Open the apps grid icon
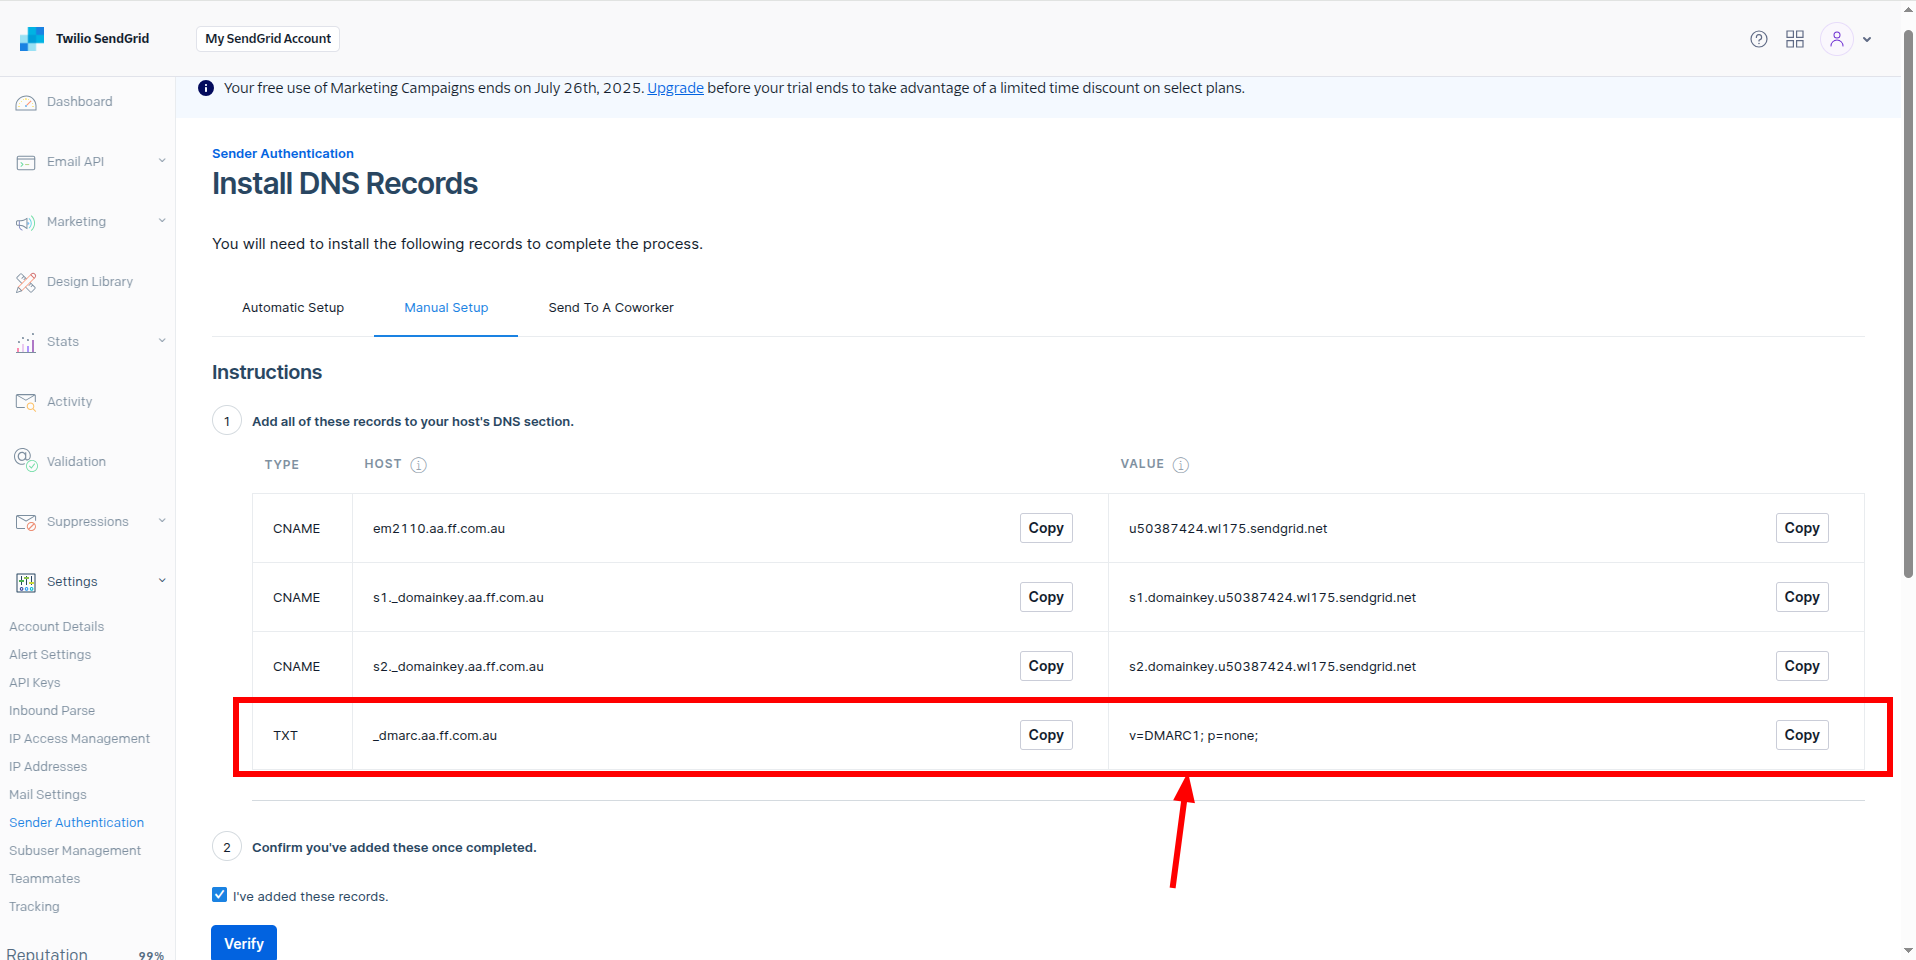The image size is (1916, 960). (1795, 39)
